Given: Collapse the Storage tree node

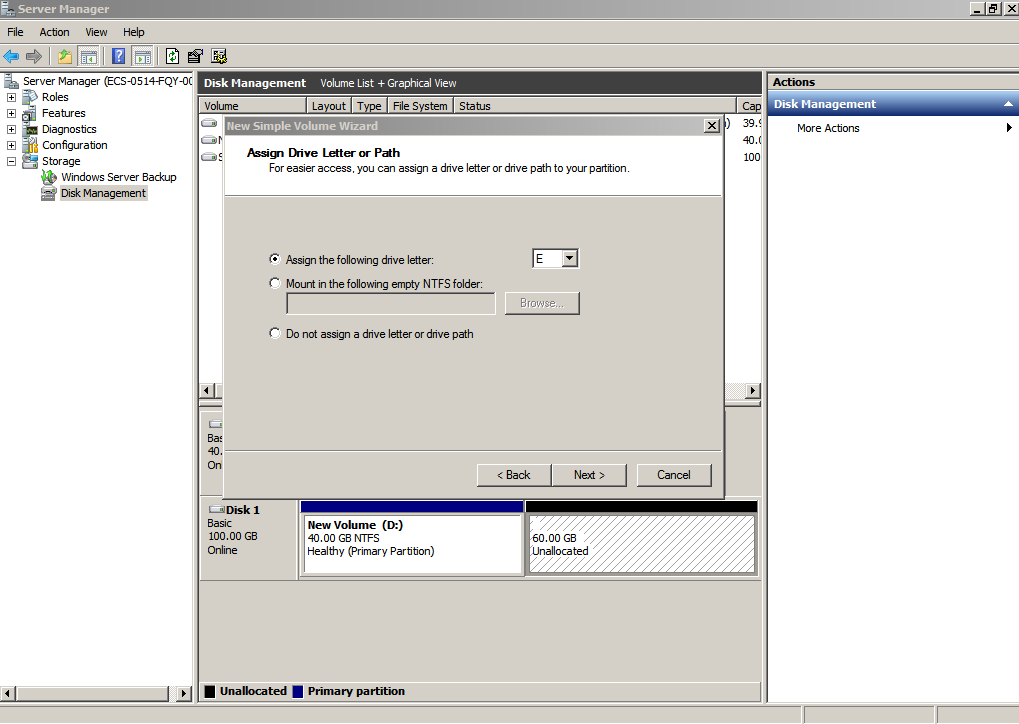Looking at the screenshot, I should point(11,161).
